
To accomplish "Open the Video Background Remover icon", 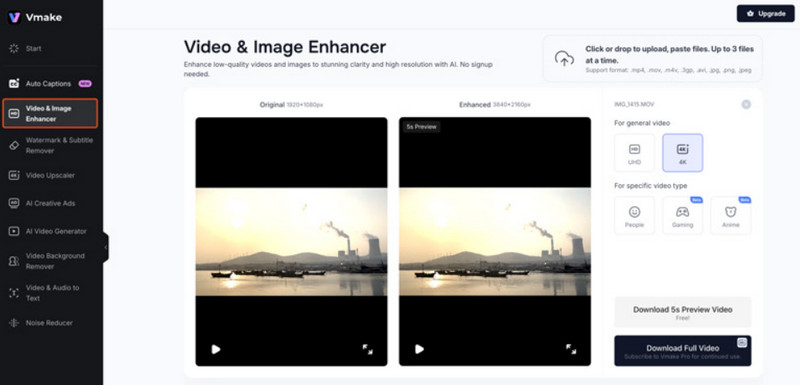I will coord(14,261).
